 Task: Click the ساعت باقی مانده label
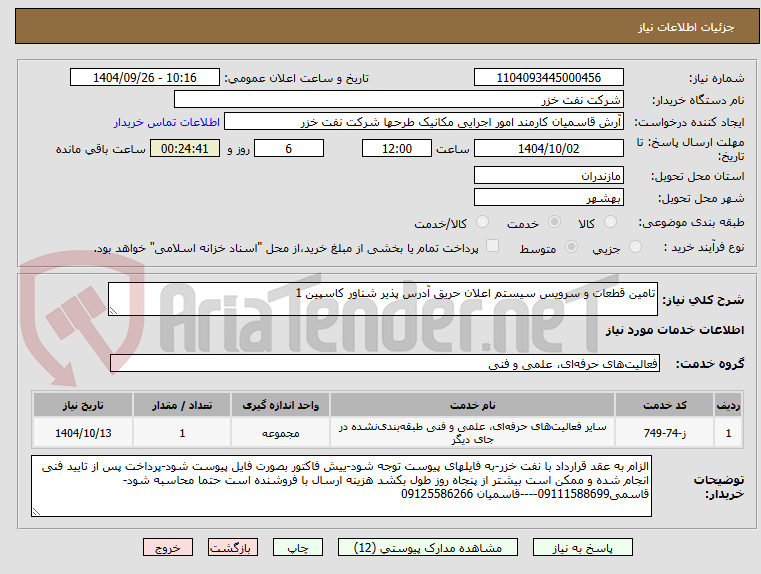[x=100, y=149]
